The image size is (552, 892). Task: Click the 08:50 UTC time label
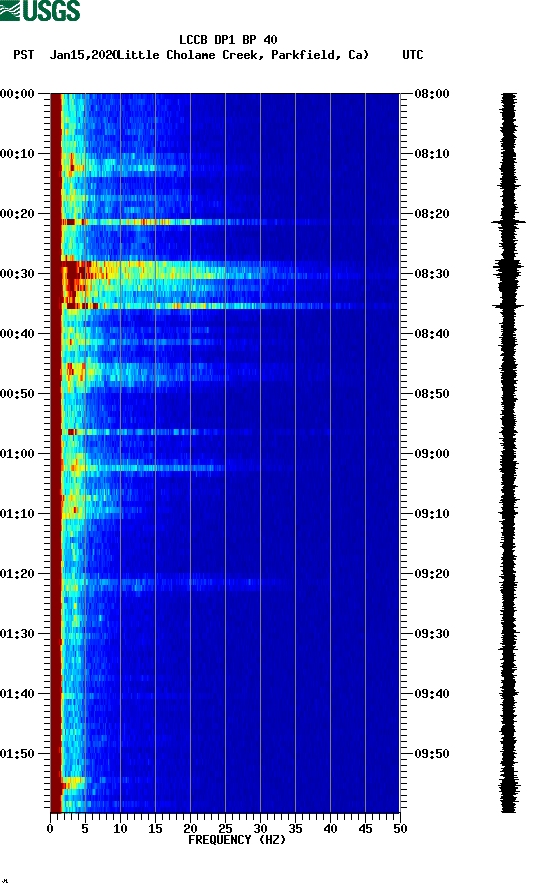click(x=432, y=394)
